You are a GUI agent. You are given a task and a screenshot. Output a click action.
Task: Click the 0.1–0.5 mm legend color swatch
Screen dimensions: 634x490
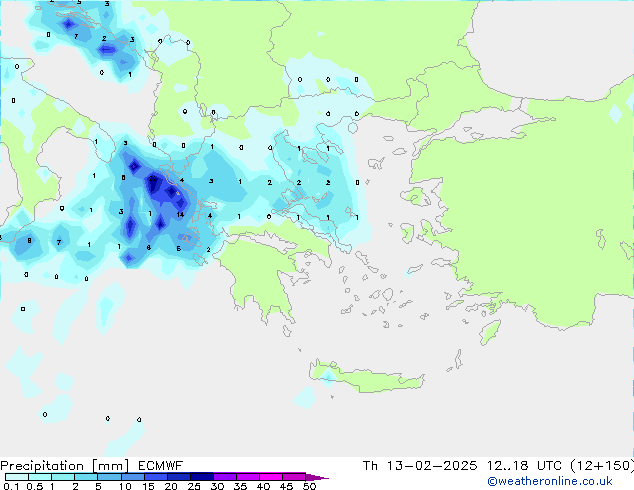coord(17,477)
